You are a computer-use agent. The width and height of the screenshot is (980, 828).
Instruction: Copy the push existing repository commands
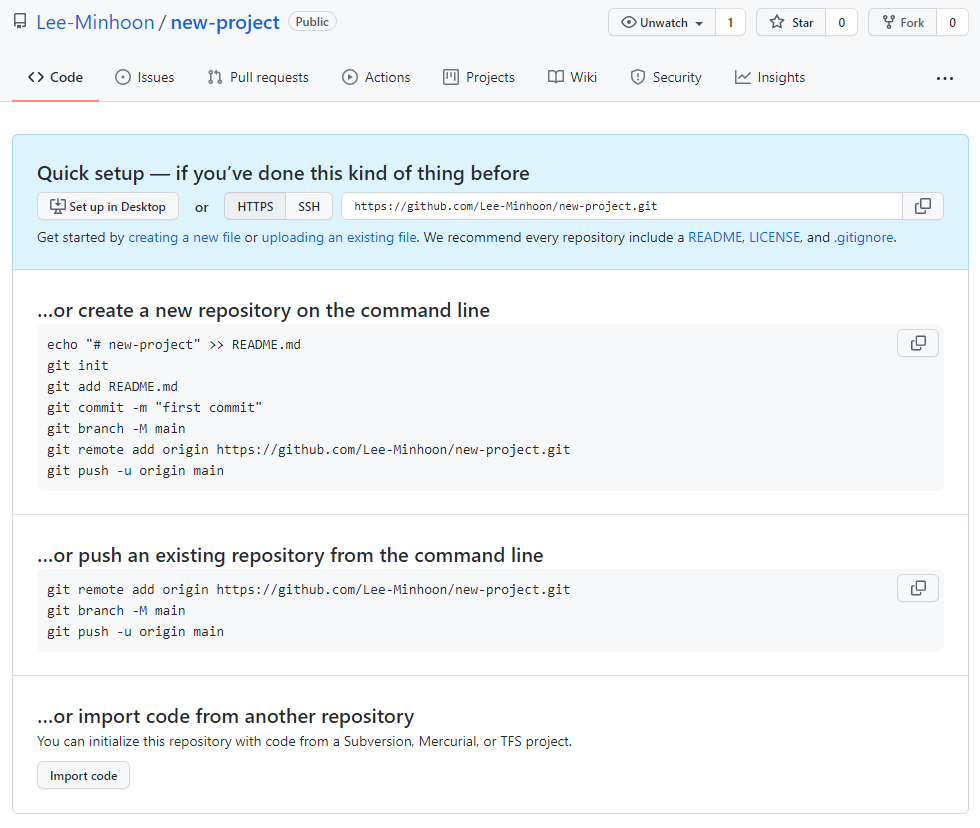pos(918,588)
